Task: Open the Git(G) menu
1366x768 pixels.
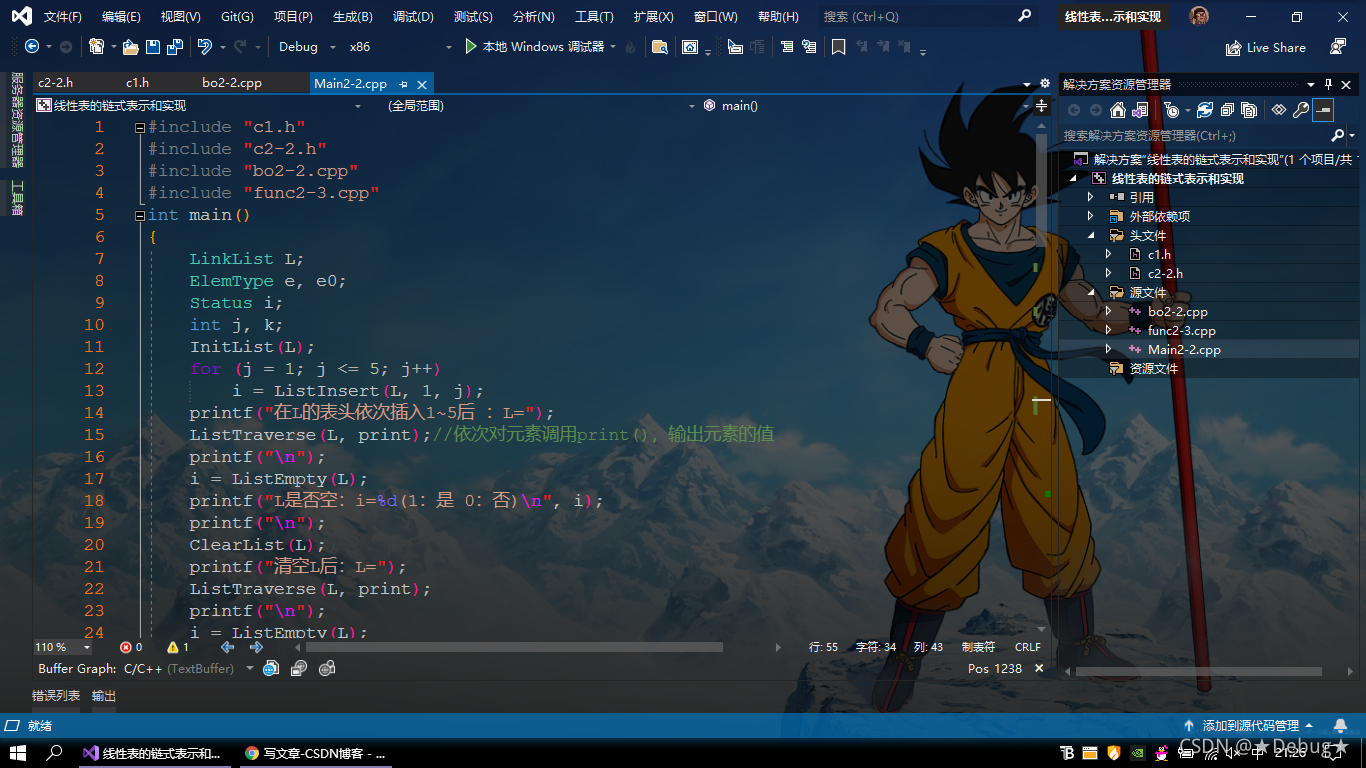Action: pos(237,17)
